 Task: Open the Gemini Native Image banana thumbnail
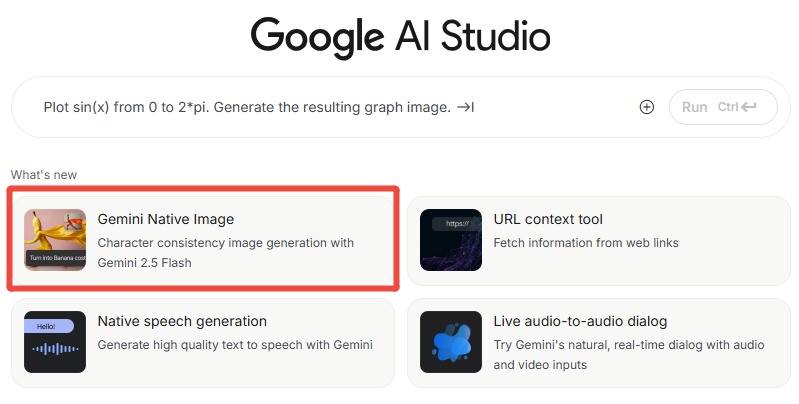[x=54, y=240]
